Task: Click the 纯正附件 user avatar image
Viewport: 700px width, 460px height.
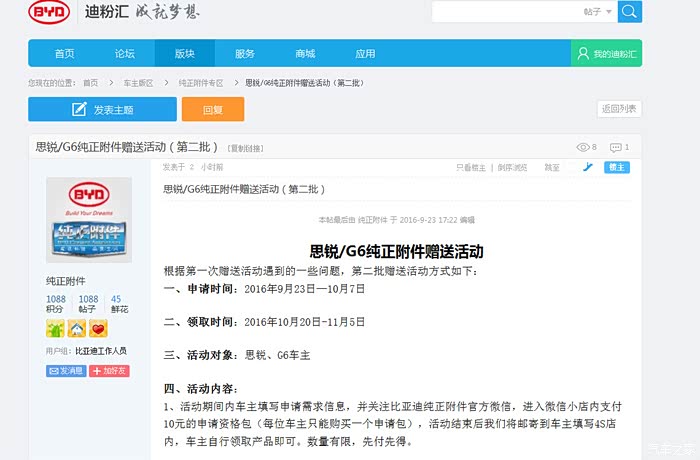Action: click(x=88, y=221)
